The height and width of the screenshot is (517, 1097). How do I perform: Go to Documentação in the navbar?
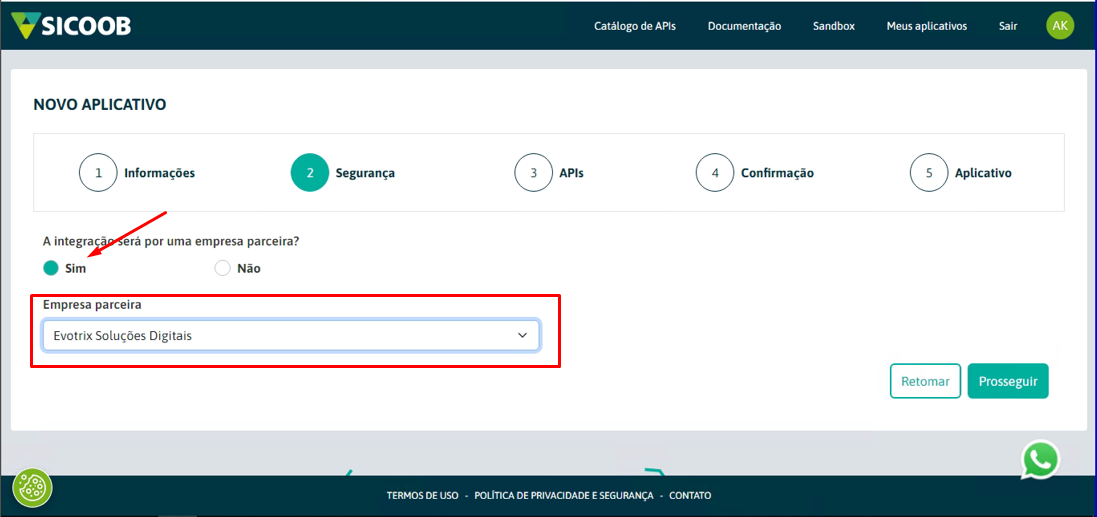coord(744,26)
